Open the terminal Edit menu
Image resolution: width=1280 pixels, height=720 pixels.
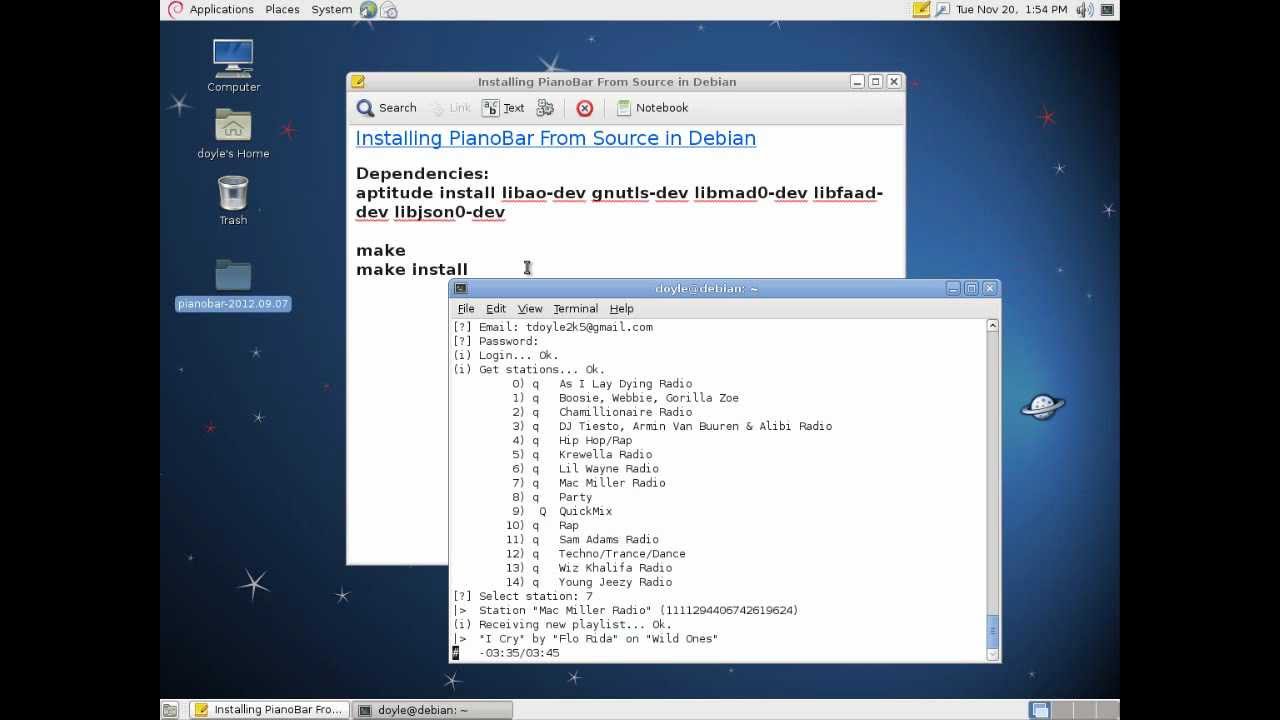[496, 309]
